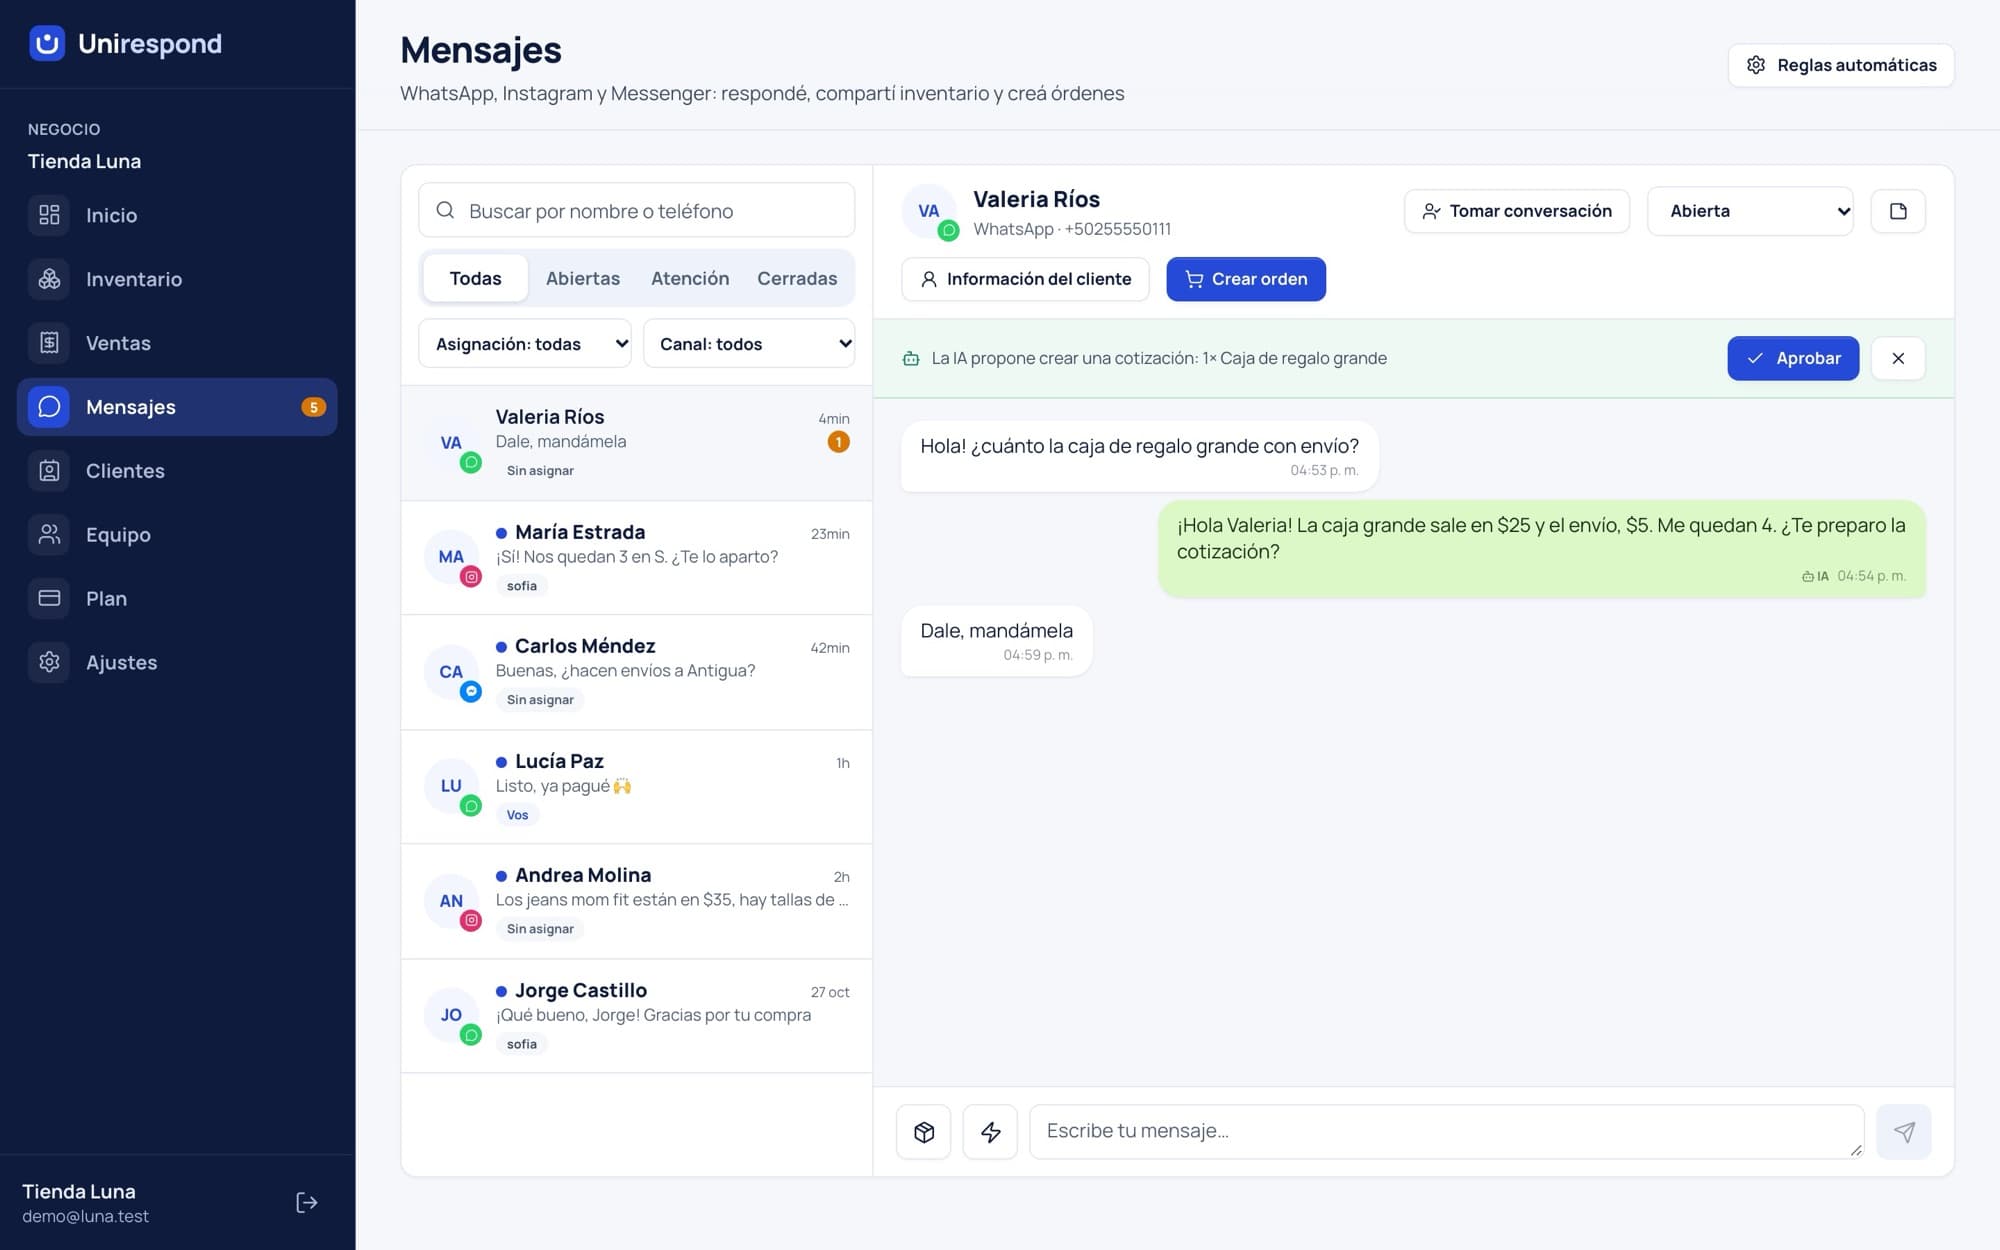Click the 'Vos' tag on Lucía Paz
Image resolution: width=2000 pixels, height=1250 pixels.
click(x=517, y=815)
